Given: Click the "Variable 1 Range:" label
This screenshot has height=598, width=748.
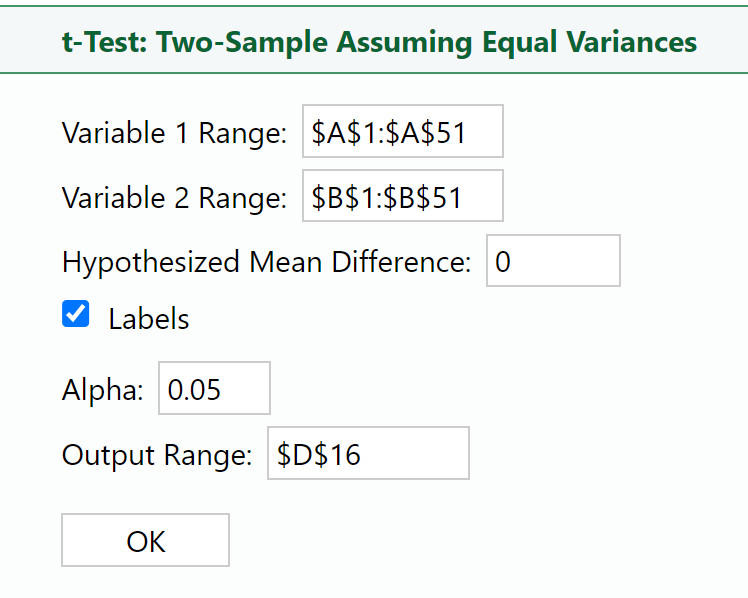Looking at the screenshot, I should [x=174, y=133].
